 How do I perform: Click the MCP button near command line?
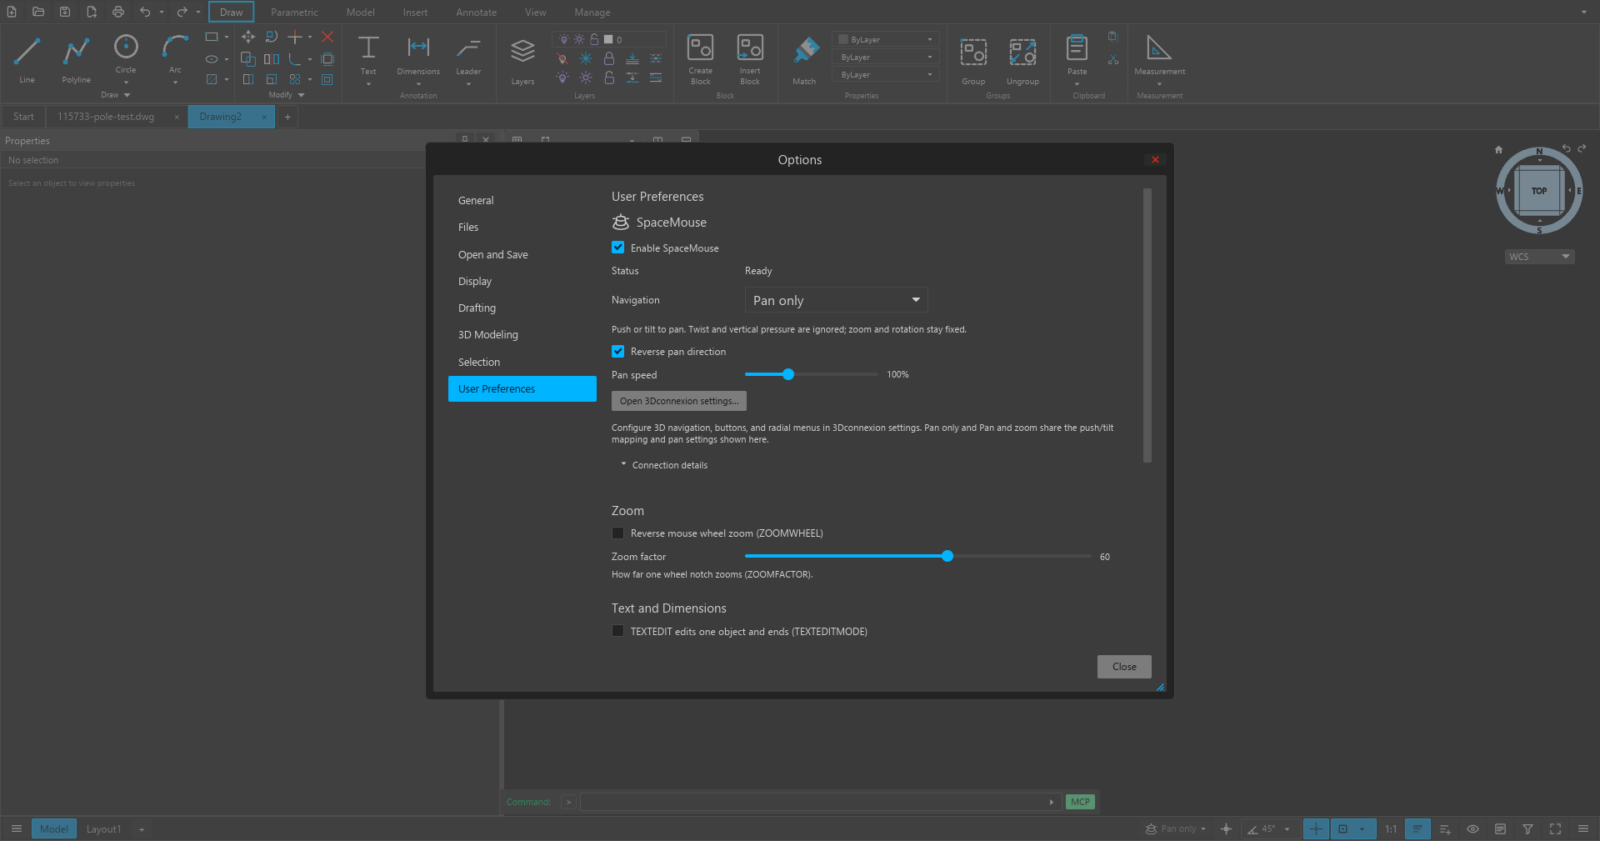pos(1080,802)
